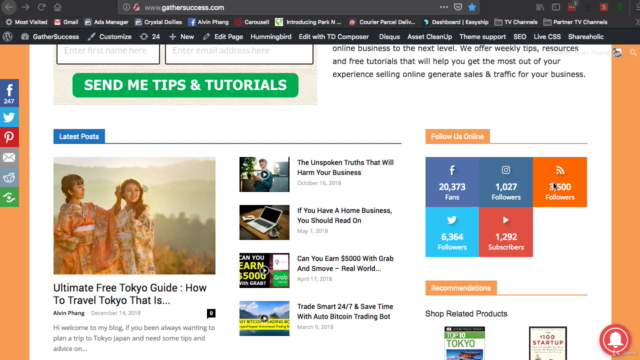640x360 pixels.
Task: Open YouTube 1,292 Subscribers tile
Action: coord(506,232)
